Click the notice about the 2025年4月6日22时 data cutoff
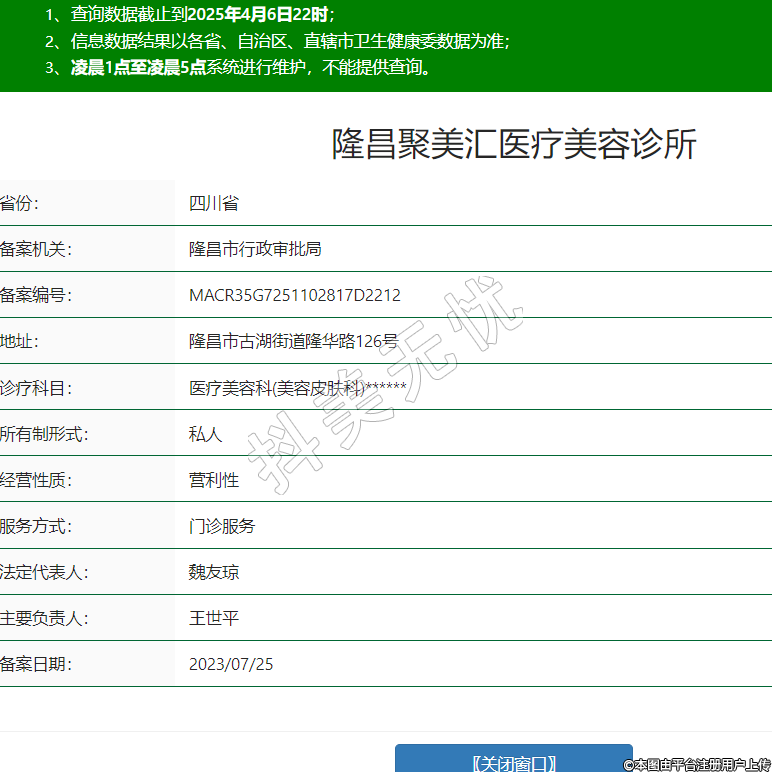This screenshot has height=772, width=772. (190, 15)
